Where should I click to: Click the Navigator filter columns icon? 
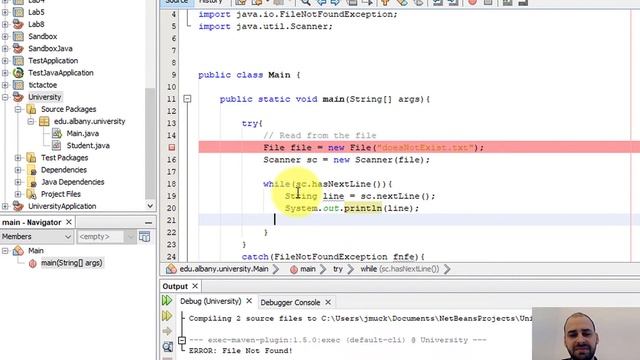point(144,236)
